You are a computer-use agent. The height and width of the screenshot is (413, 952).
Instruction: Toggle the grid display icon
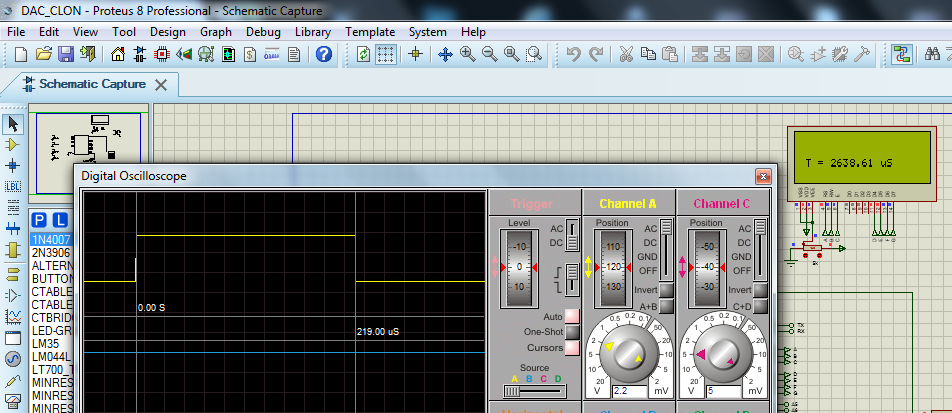coord(386,55)
